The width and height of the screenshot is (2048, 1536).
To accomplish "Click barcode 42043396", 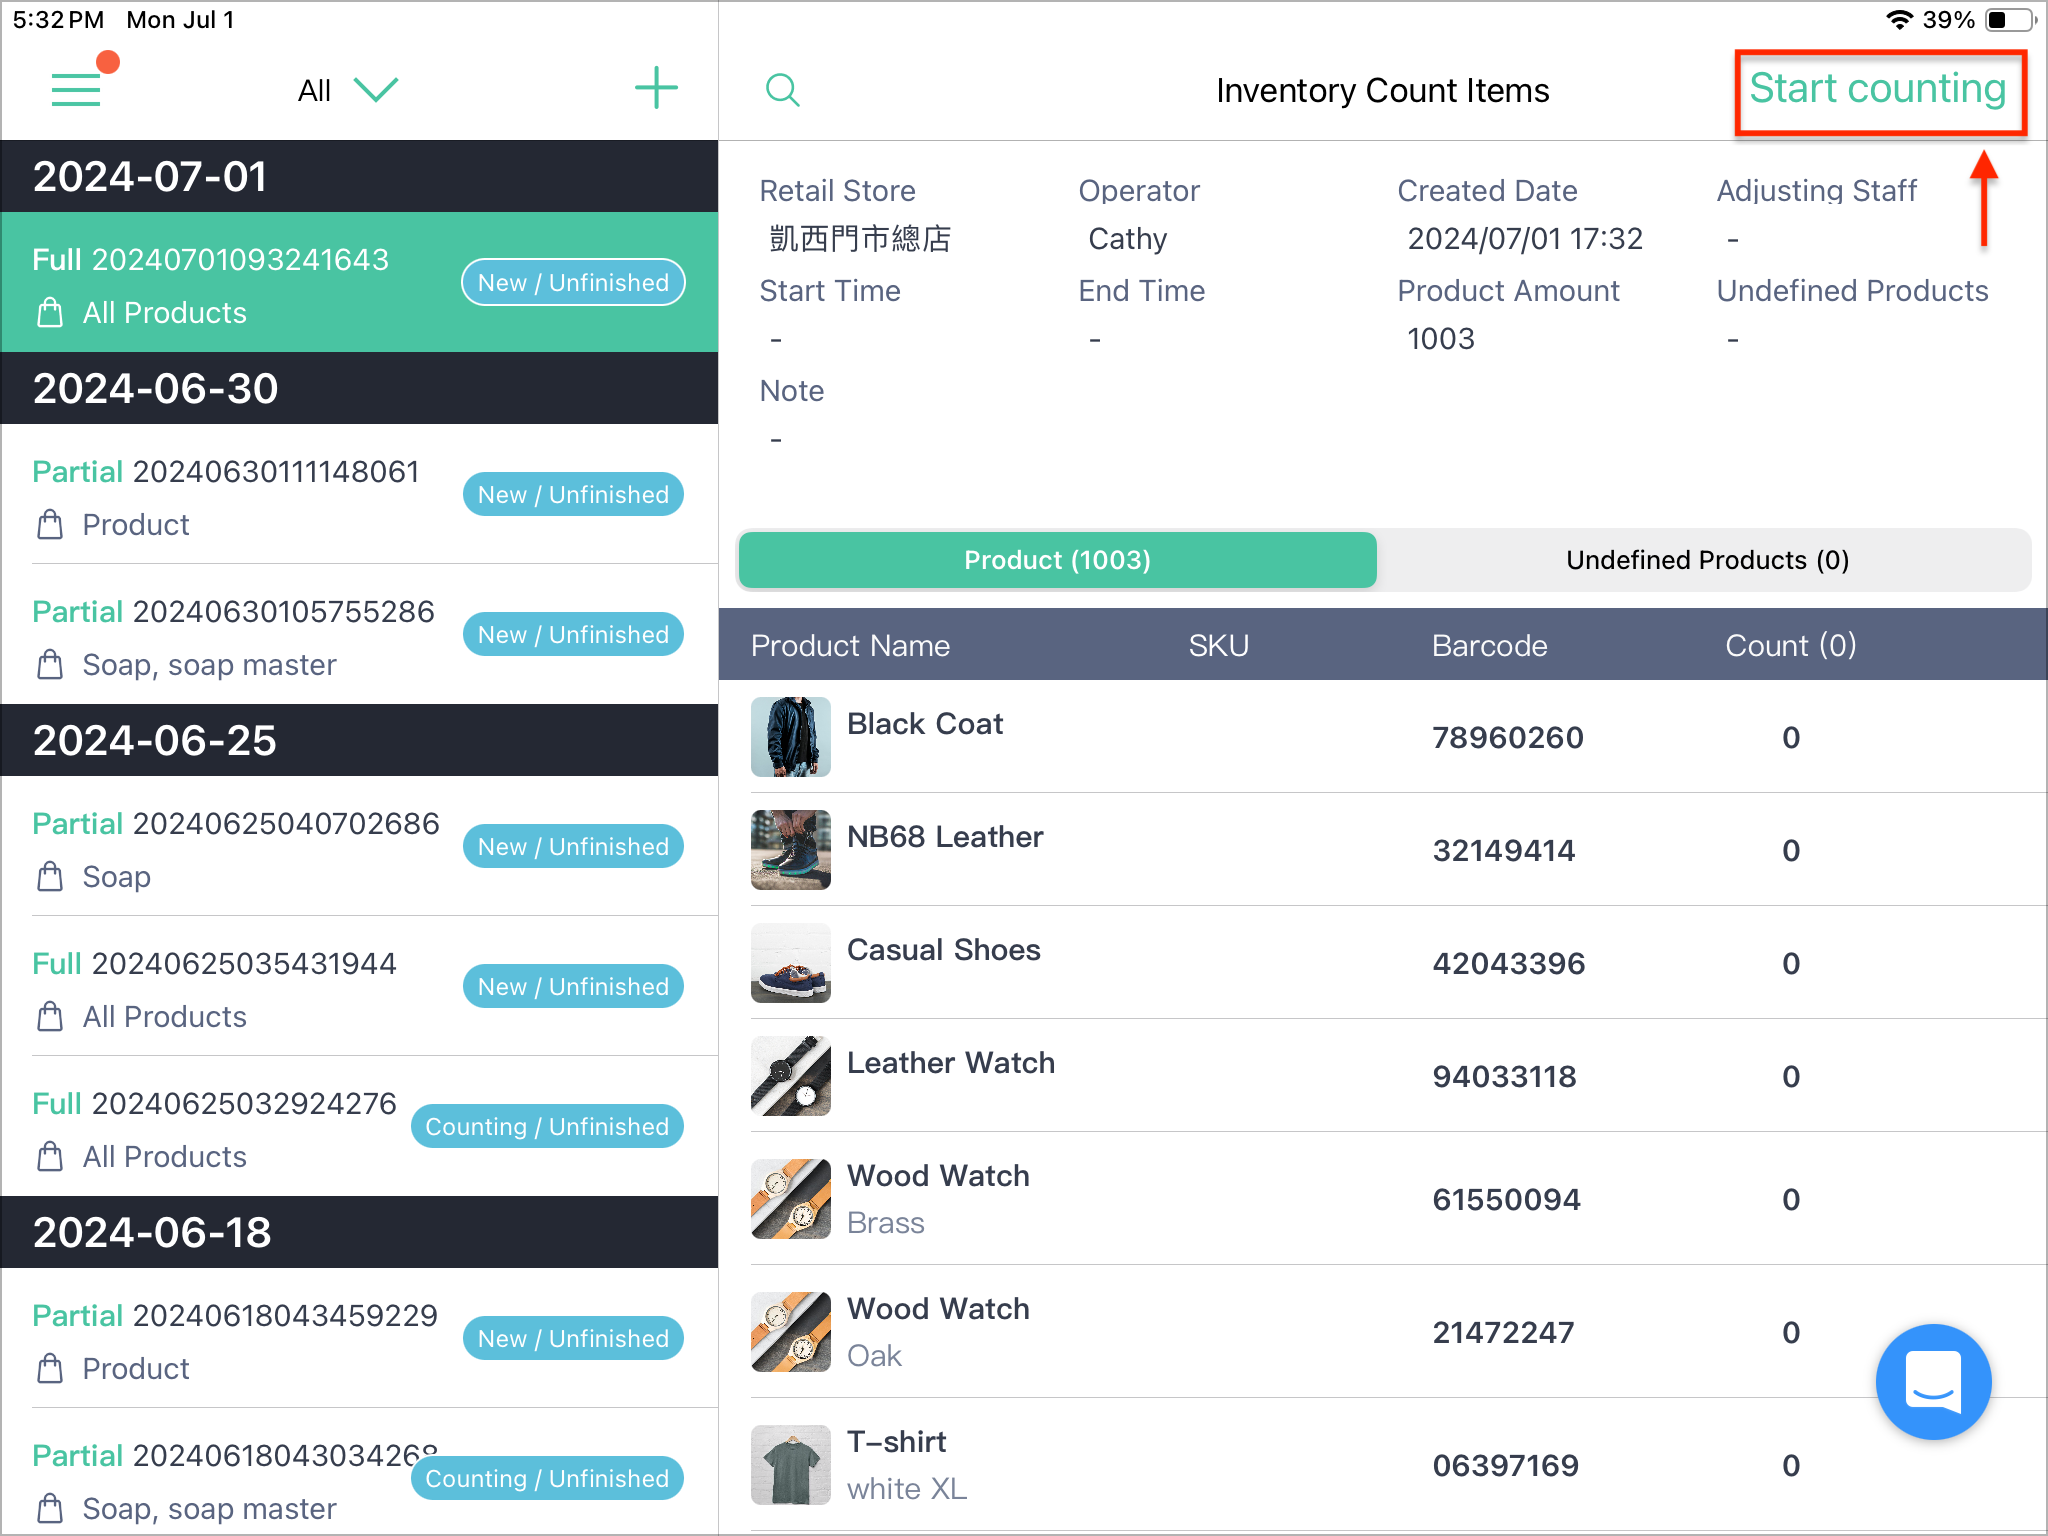I will click(x=1508, y=964).
